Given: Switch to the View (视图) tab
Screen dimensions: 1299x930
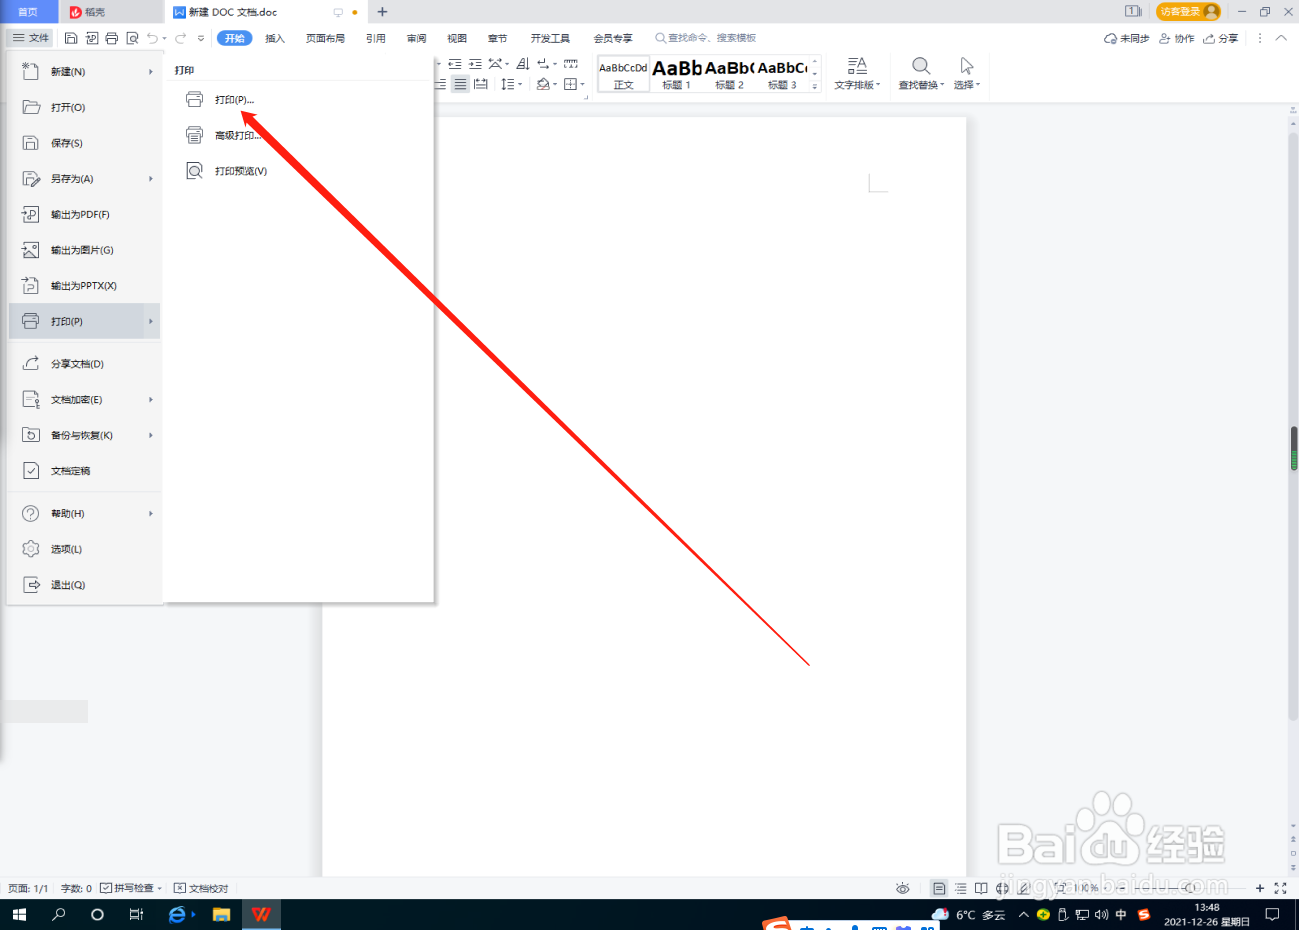Looking at the screenshot, I should click(457, 38).
